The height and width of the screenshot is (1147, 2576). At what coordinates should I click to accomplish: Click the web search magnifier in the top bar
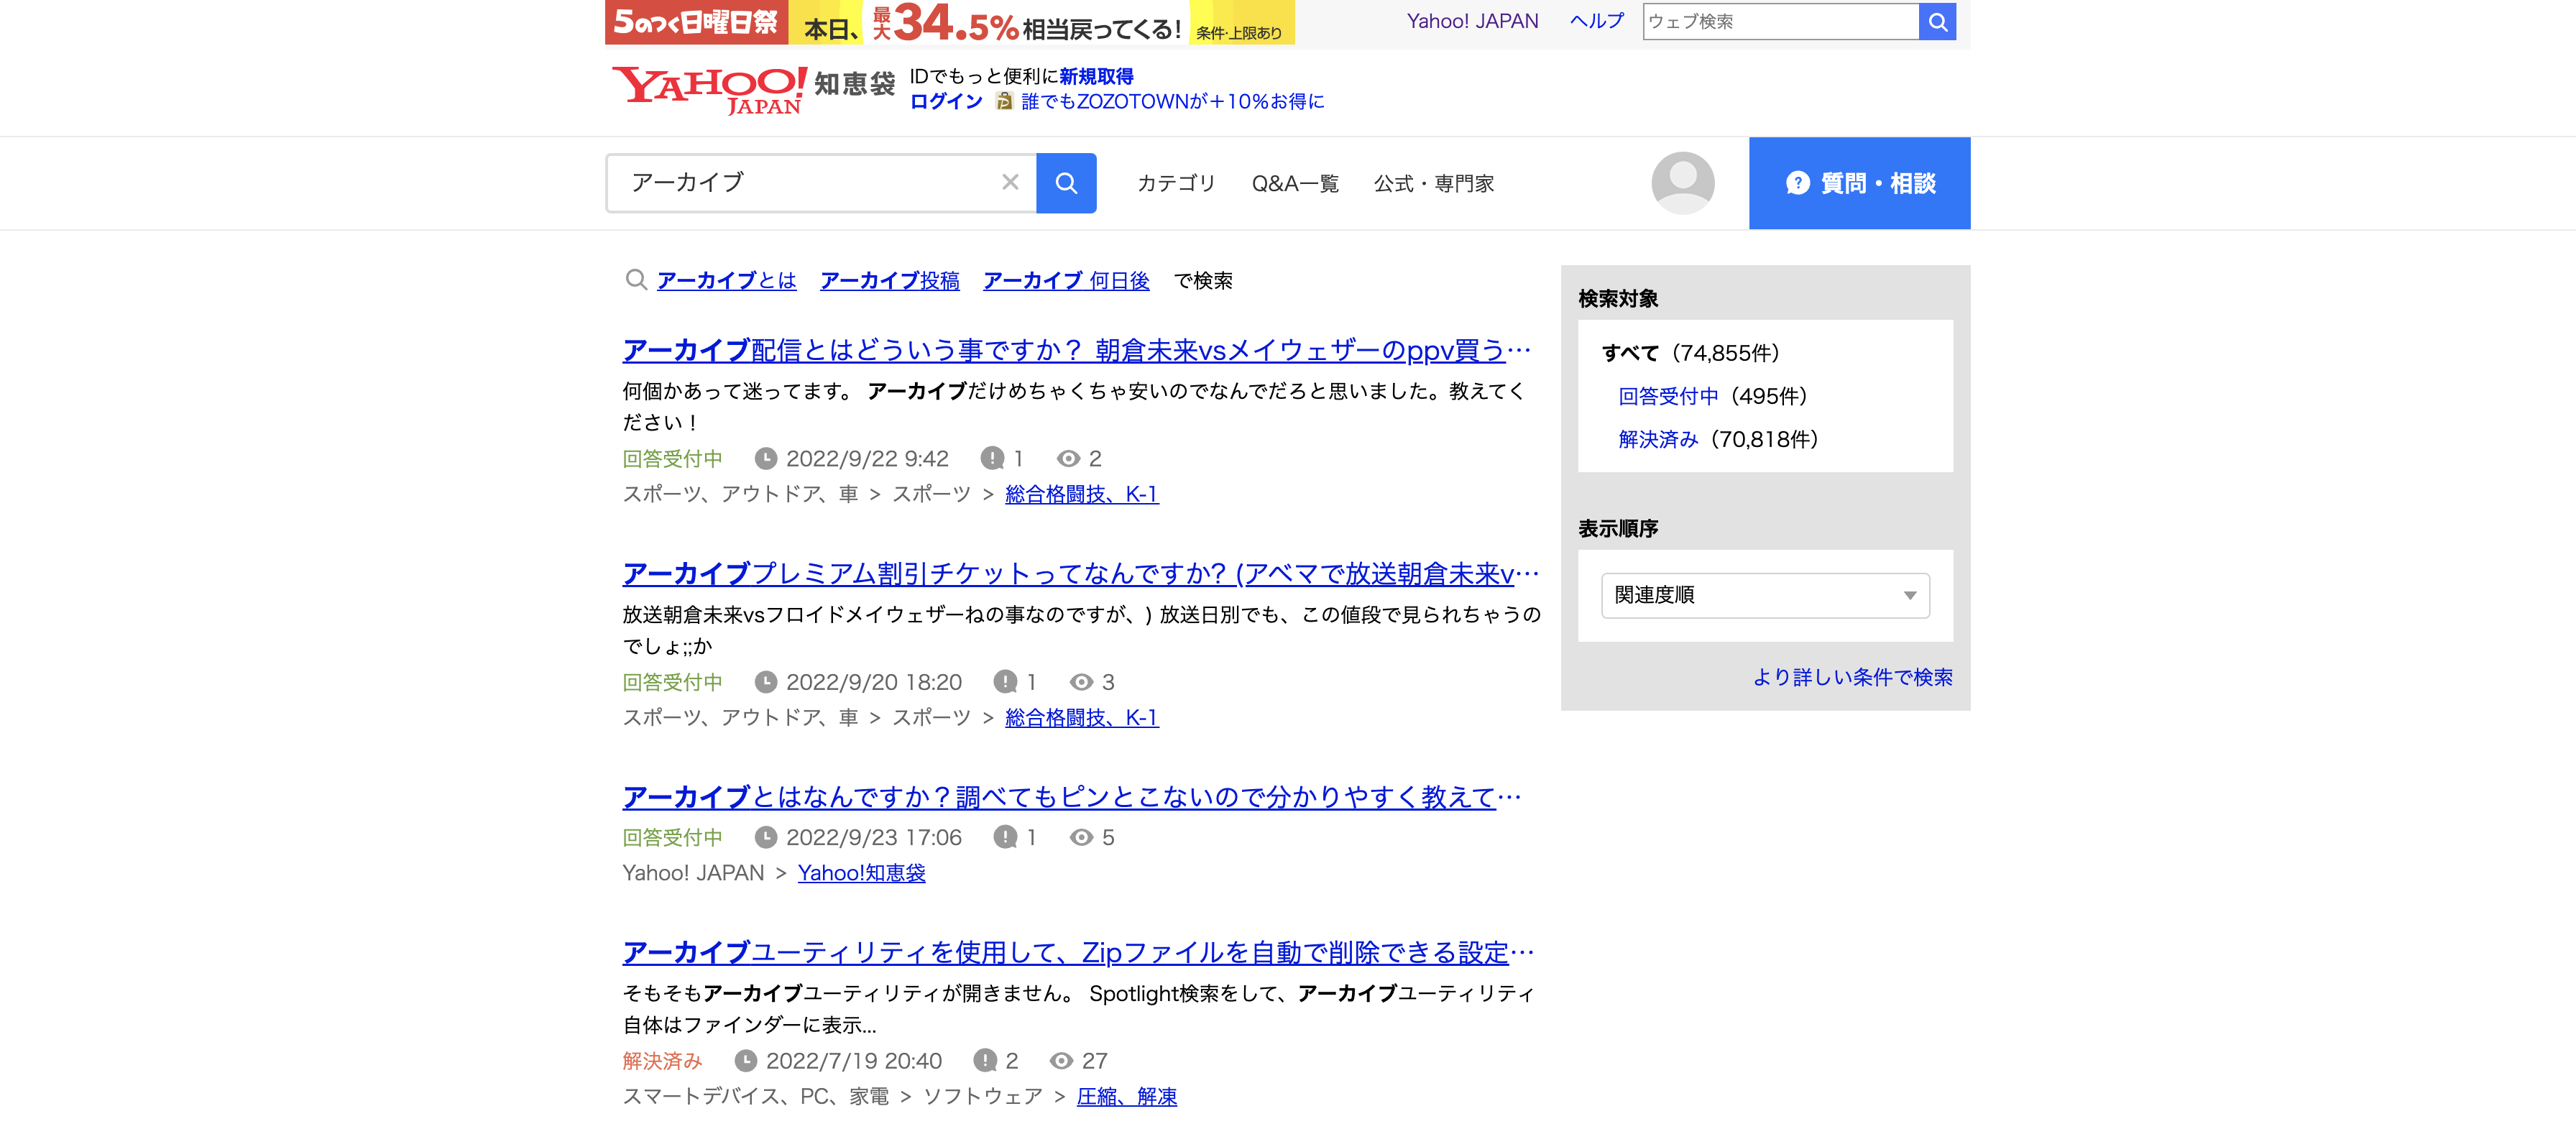click(x=1937, y=21)
